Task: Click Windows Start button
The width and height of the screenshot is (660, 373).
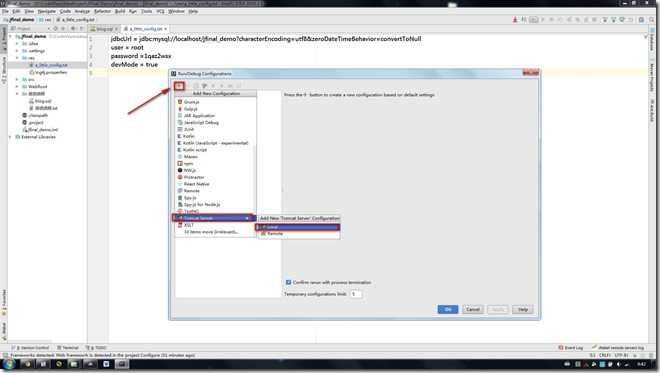Action: coord(8,365)
